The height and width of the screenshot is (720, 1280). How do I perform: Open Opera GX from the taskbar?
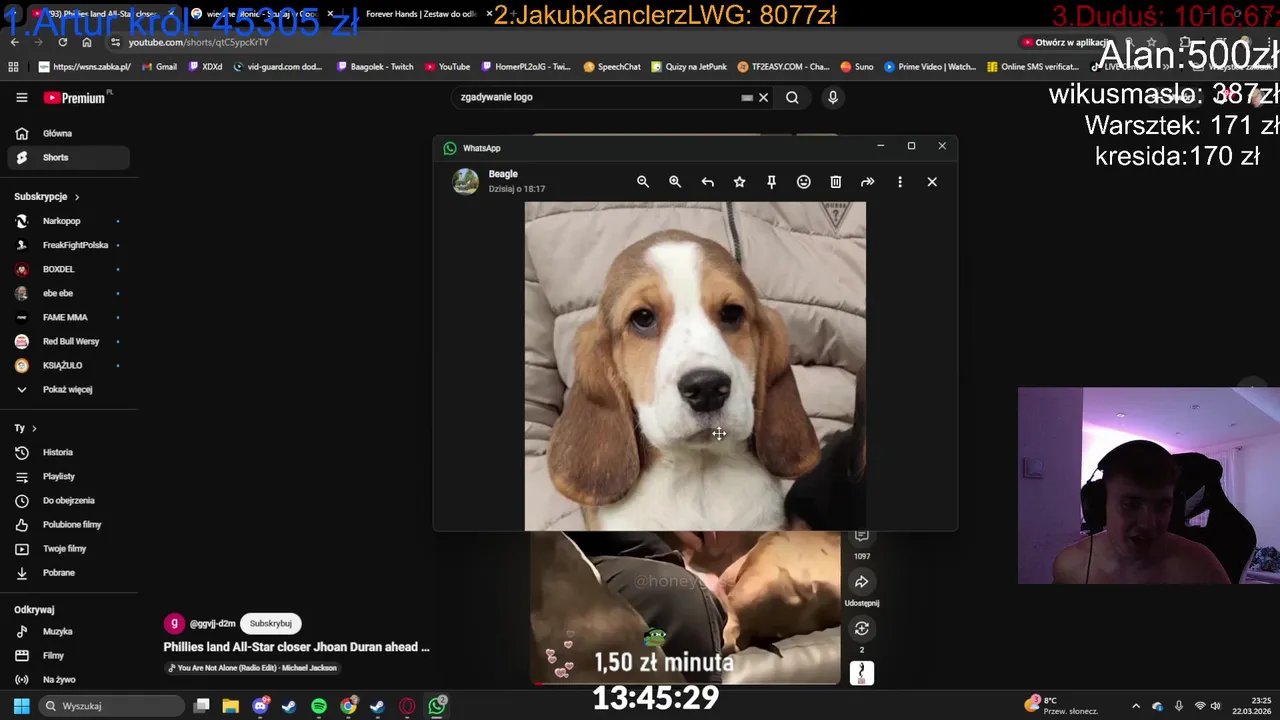coord(407,706)
